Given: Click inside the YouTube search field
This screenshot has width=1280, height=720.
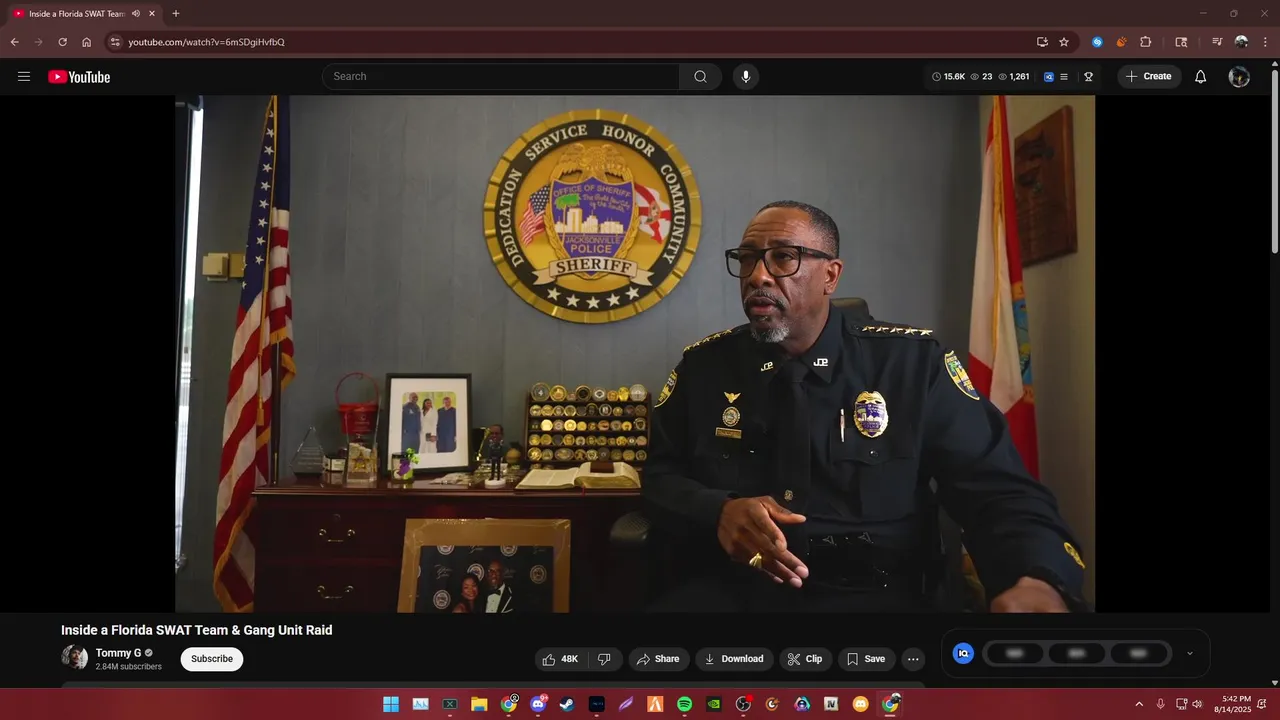Looking at the screenshot, I should [x=500, y=77].
